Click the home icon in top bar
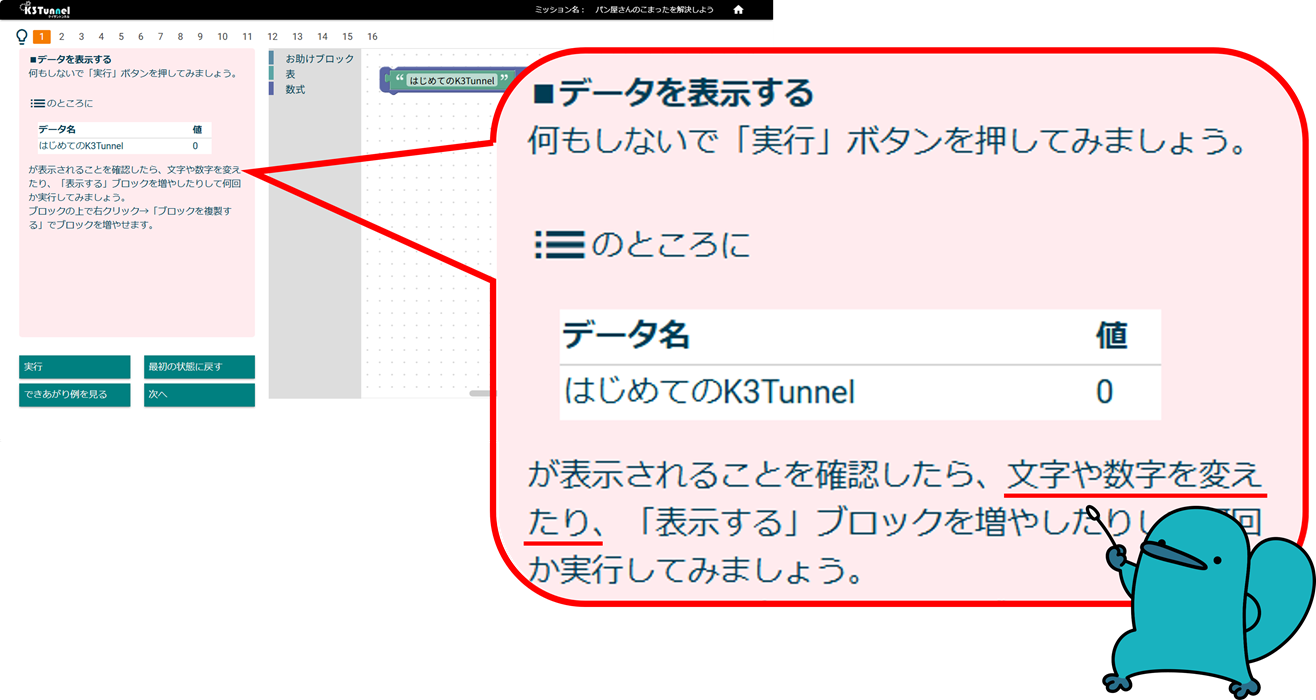 [738, 9]
